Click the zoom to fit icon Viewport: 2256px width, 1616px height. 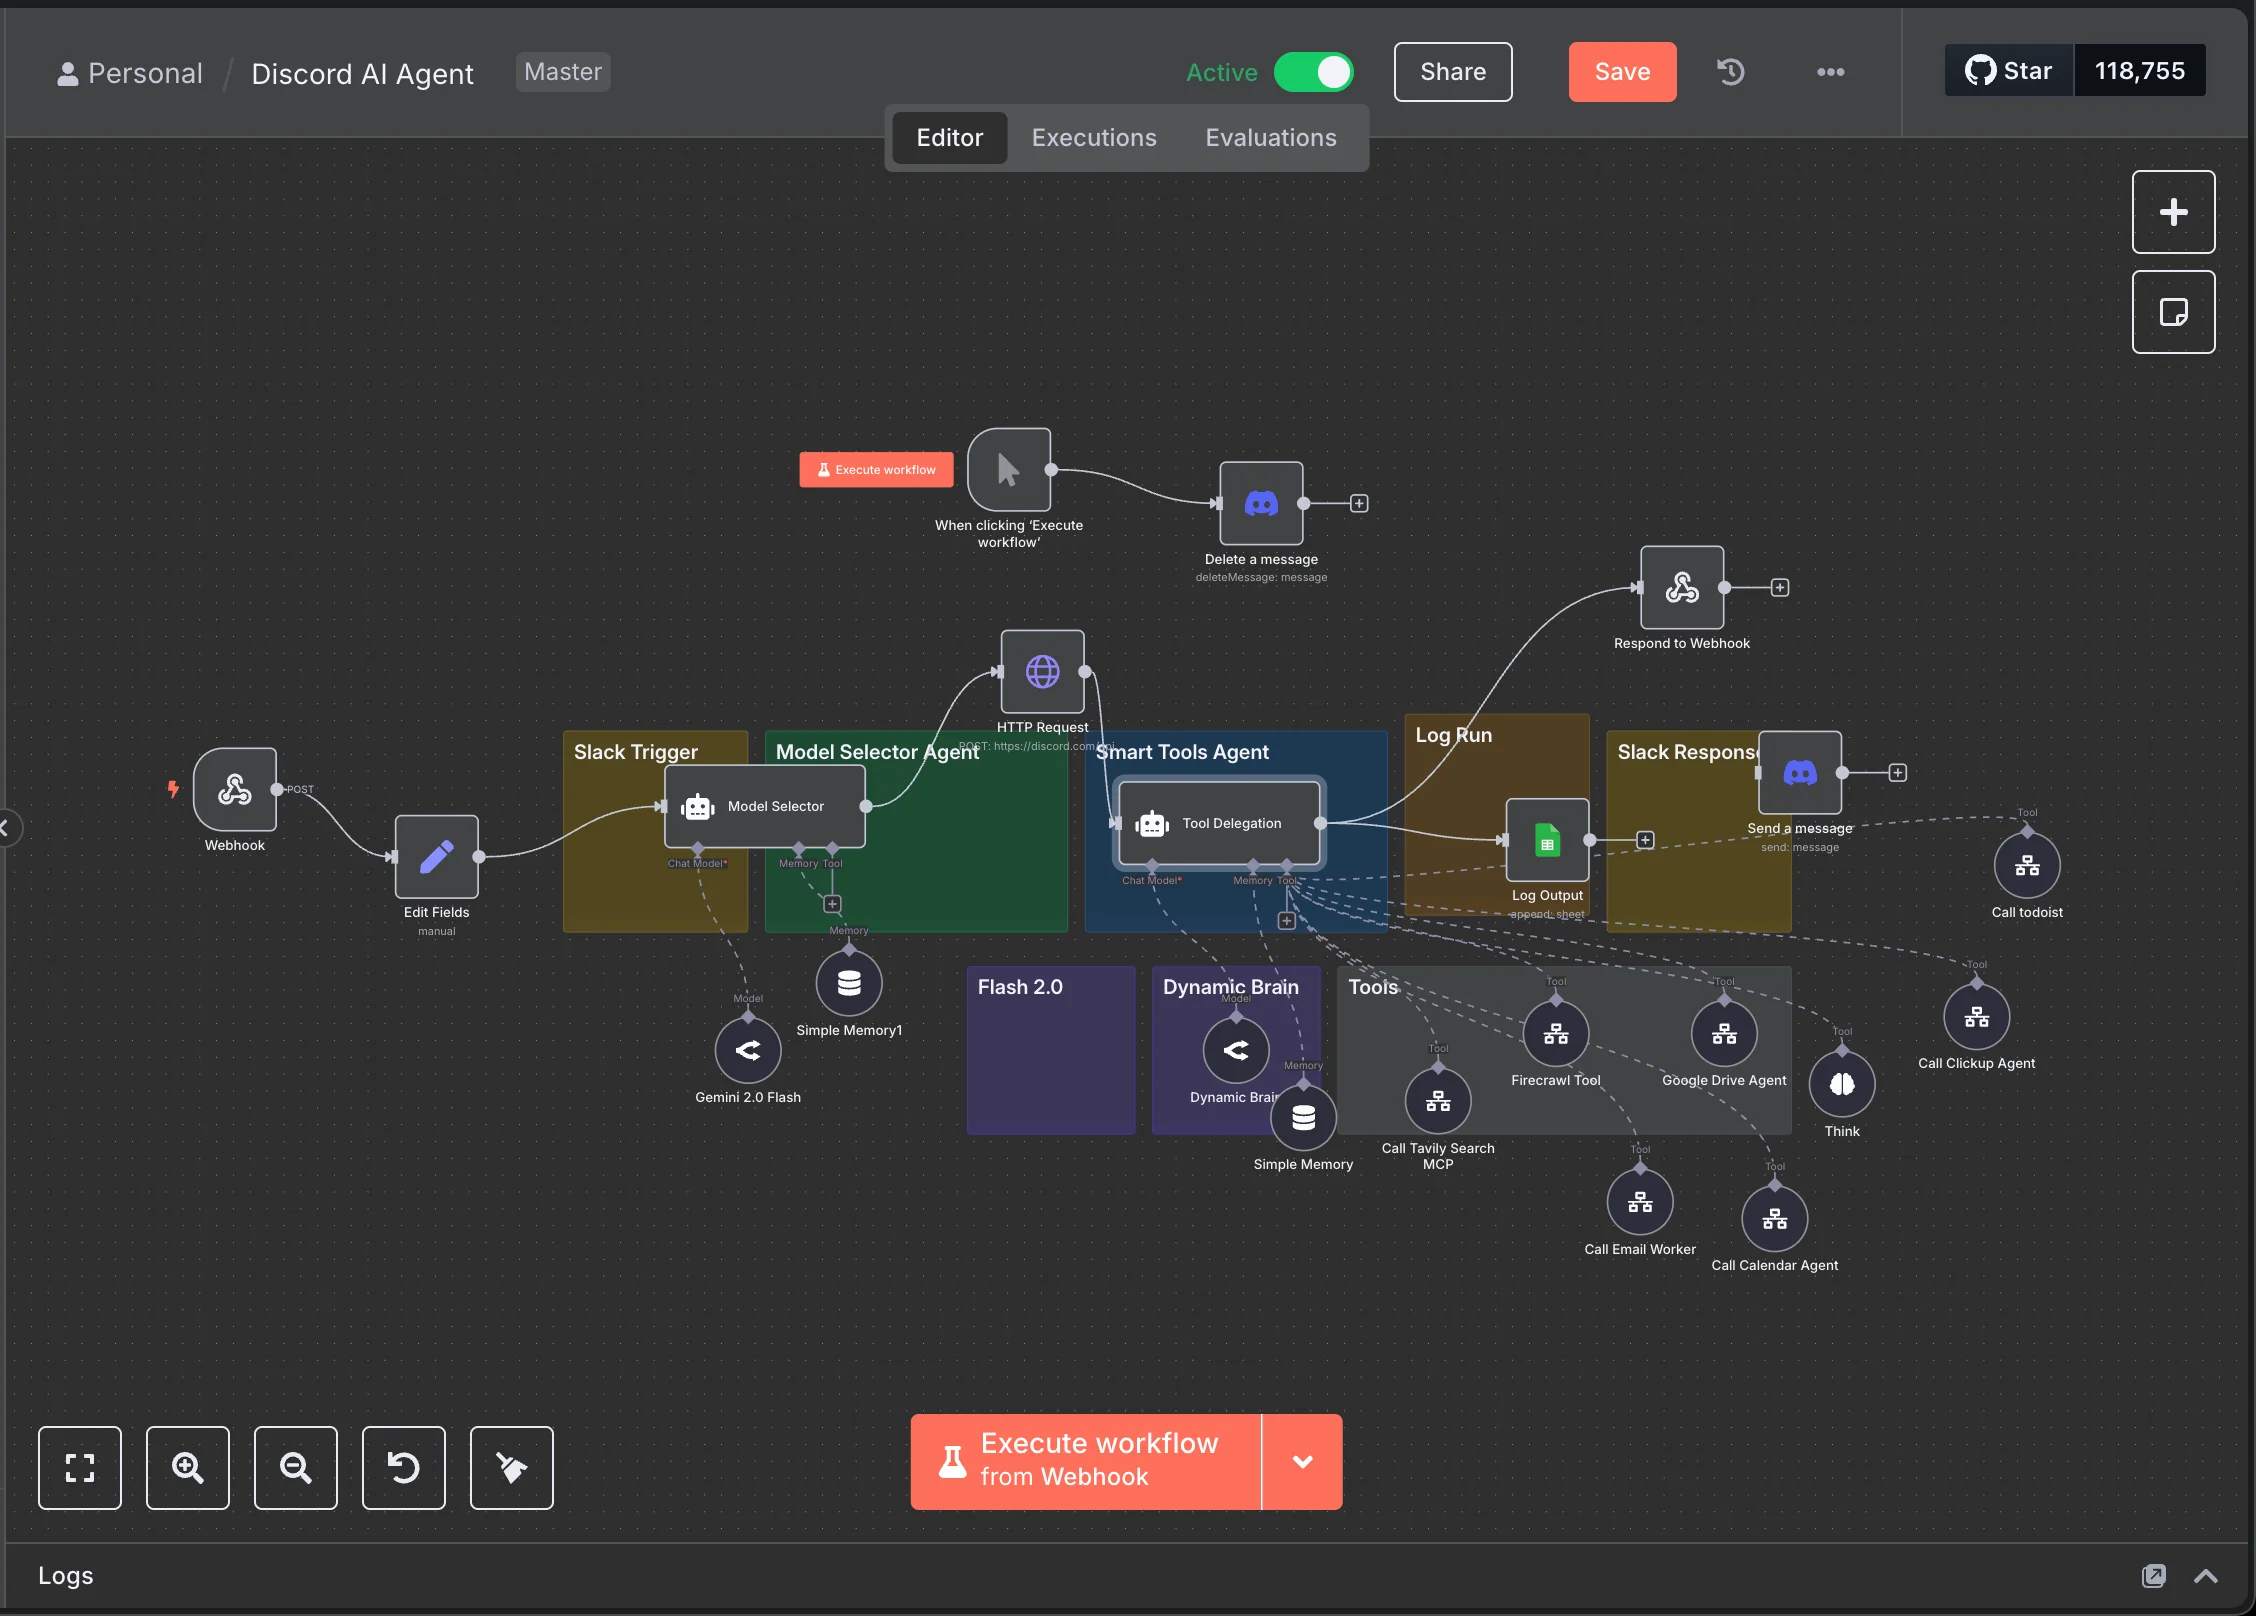pos(80,1468)
